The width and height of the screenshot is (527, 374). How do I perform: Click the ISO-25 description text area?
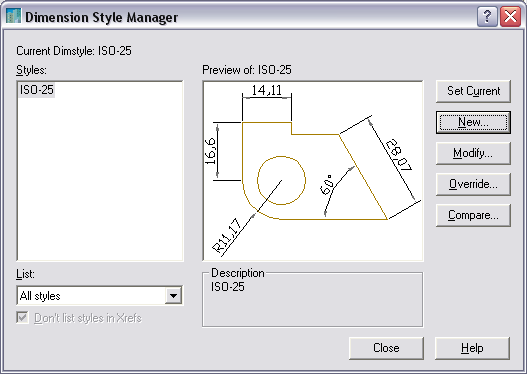(x=313, y=300)
